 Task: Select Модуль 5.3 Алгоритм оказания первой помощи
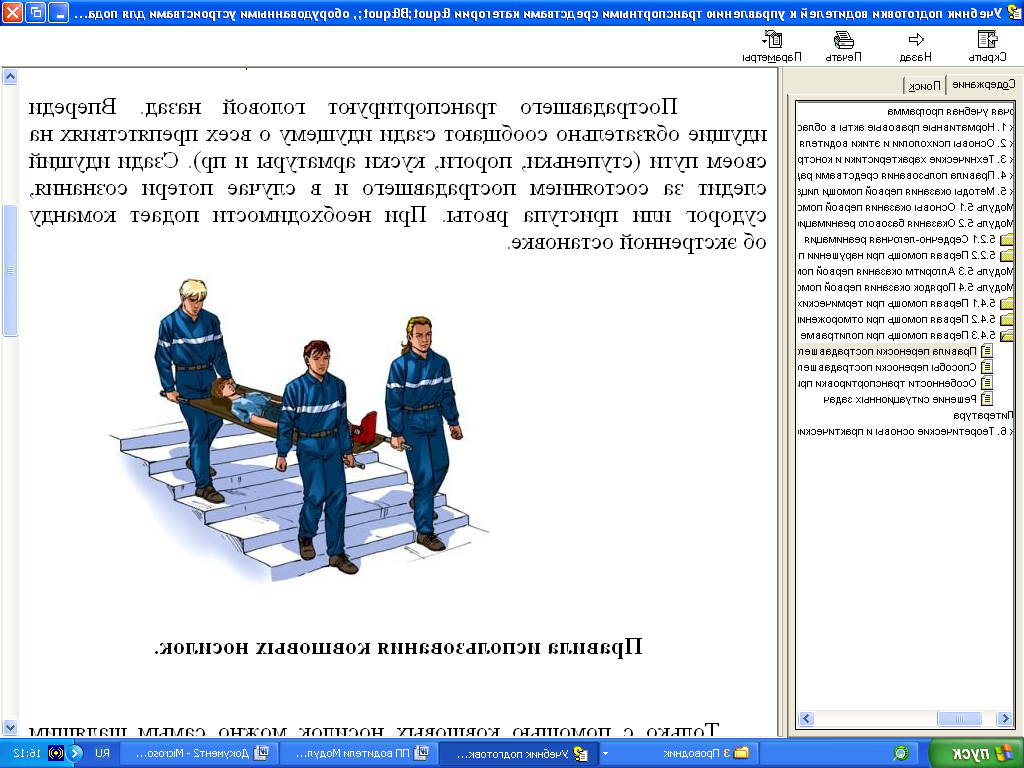point(905,272)
